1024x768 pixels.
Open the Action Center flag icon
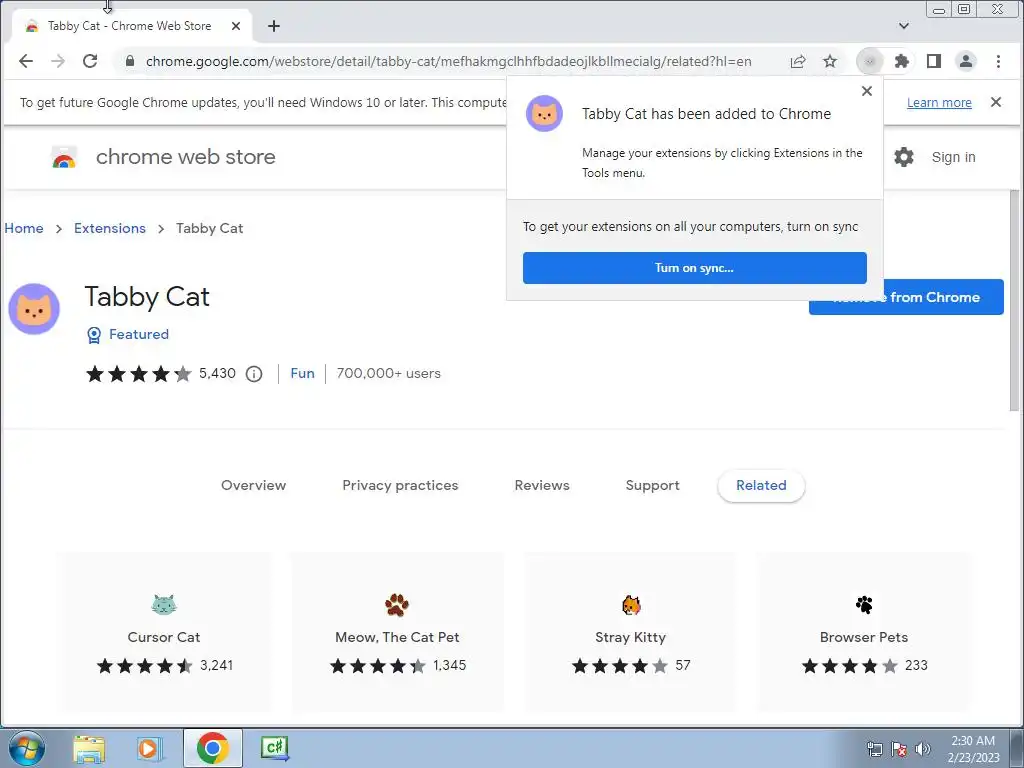pos(899,749)
